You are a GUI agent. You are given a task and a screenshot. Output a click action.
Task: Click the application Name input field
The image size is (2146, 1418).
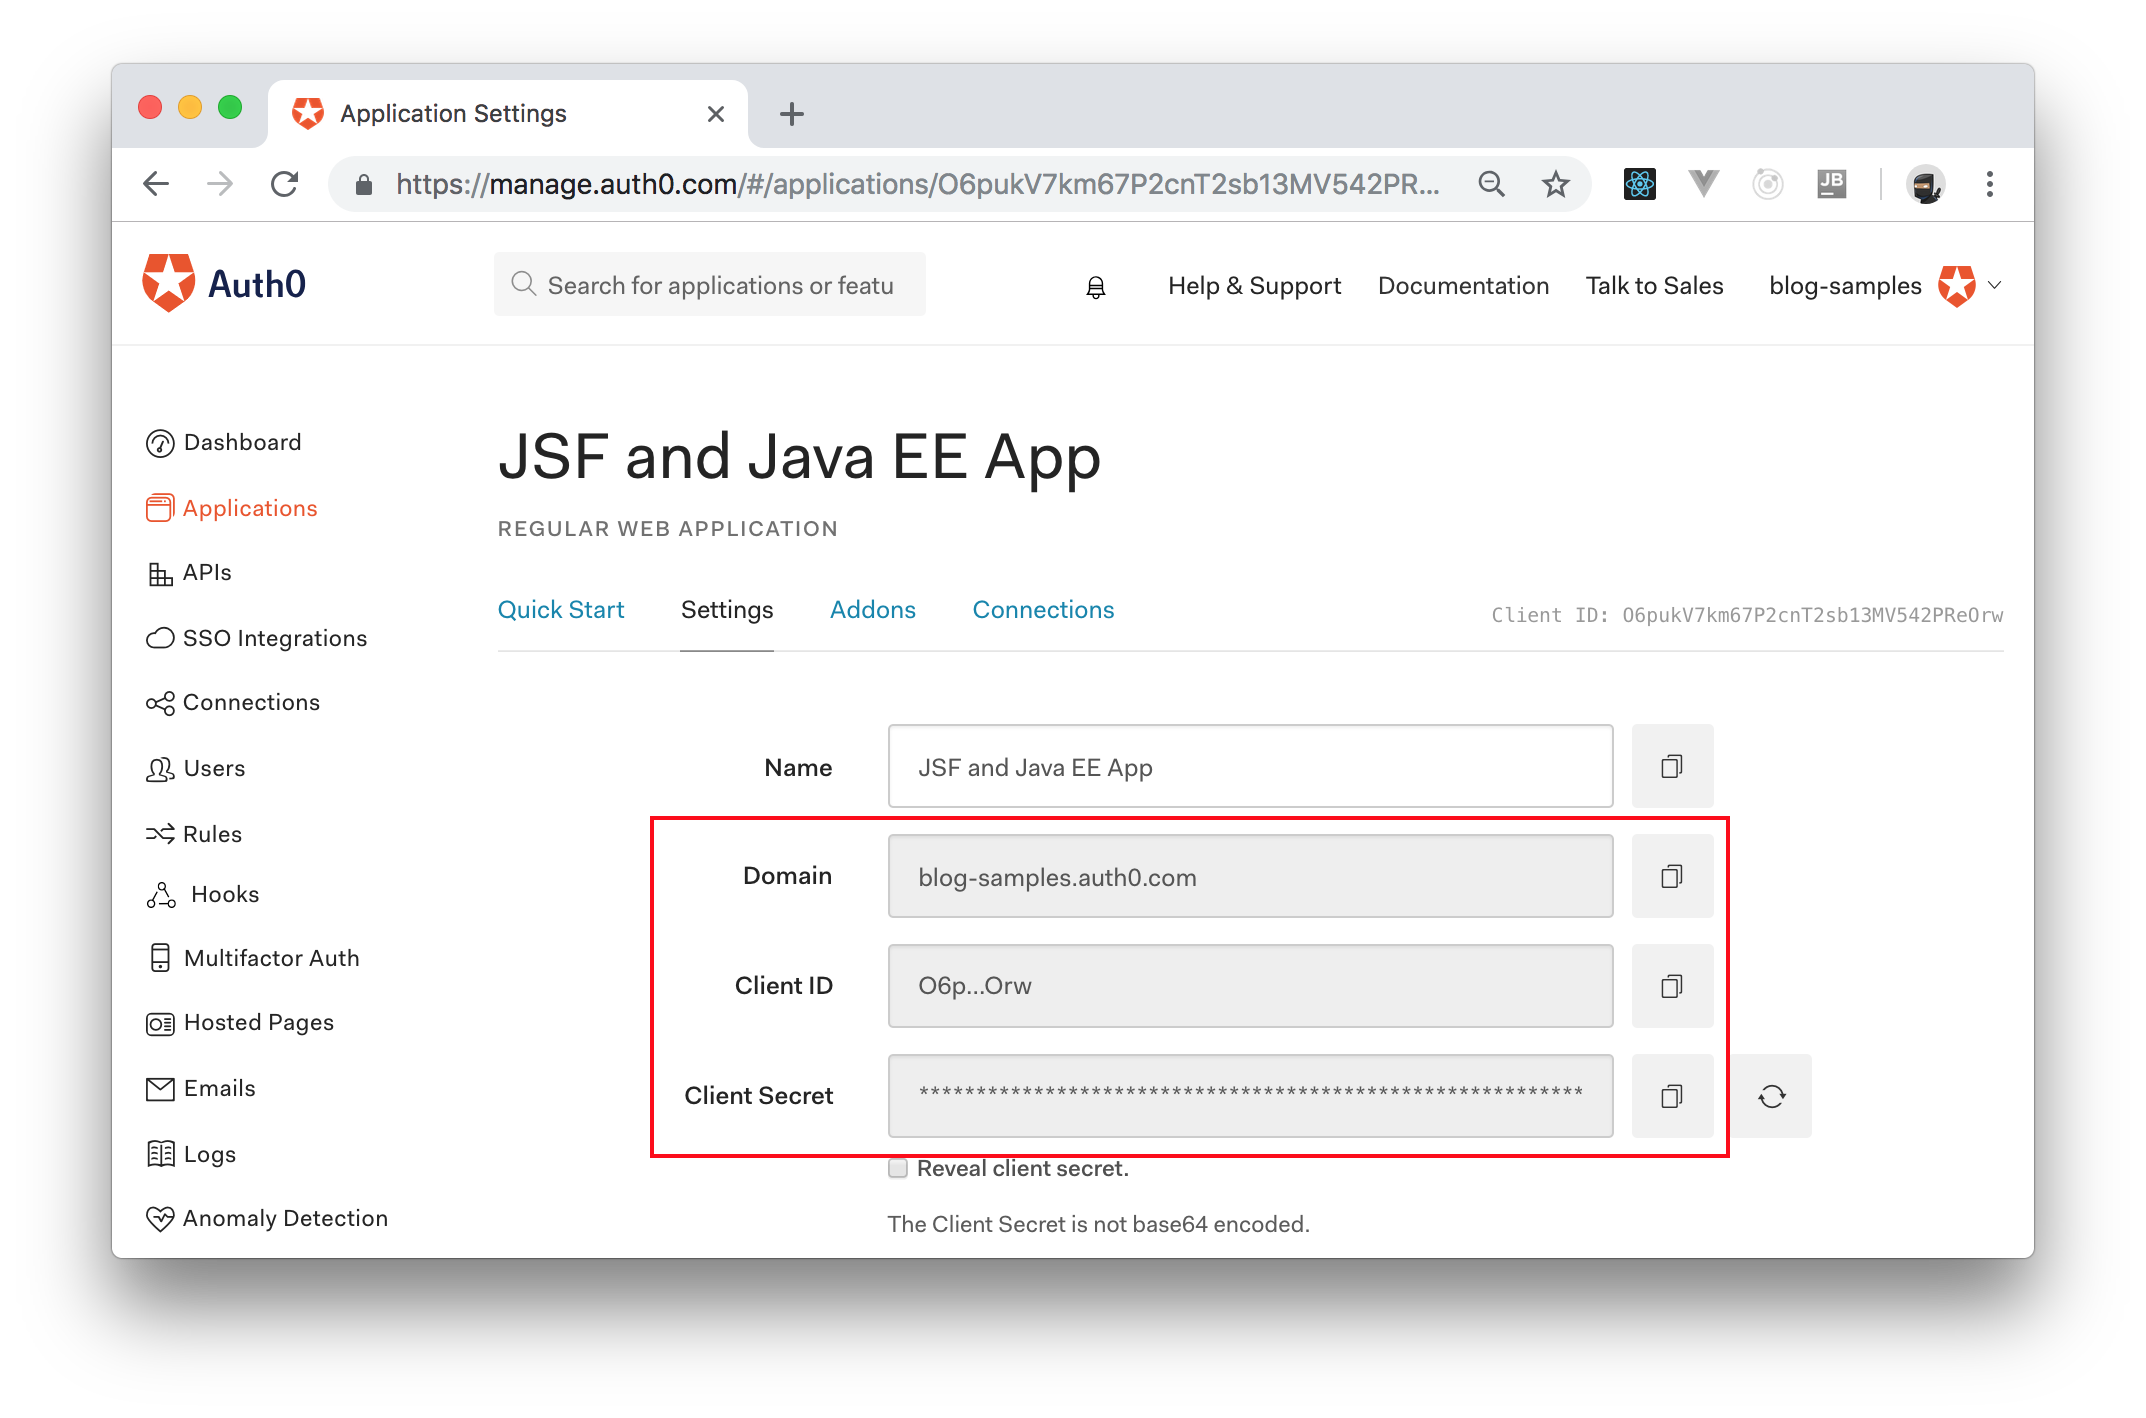pyautogui.click(x=1250, y=766)
